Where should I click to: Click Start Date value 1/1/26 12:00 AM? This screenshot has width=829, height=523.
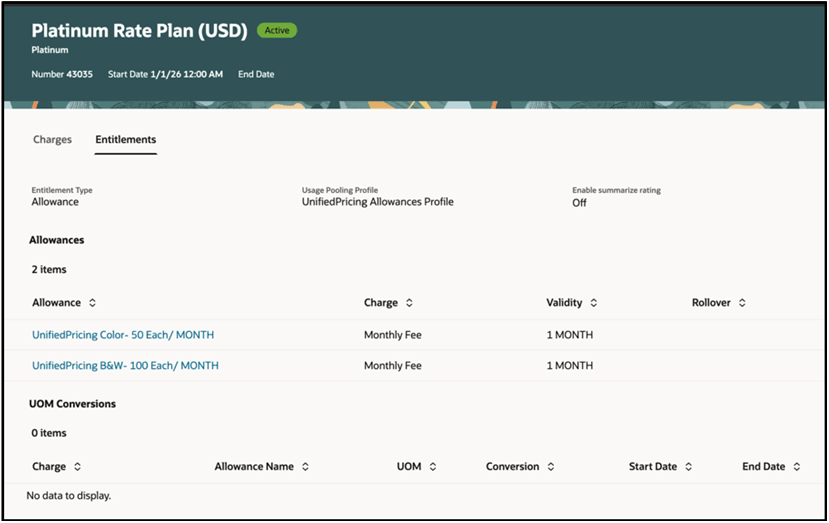pyautogui.click(x=187, y=75)
